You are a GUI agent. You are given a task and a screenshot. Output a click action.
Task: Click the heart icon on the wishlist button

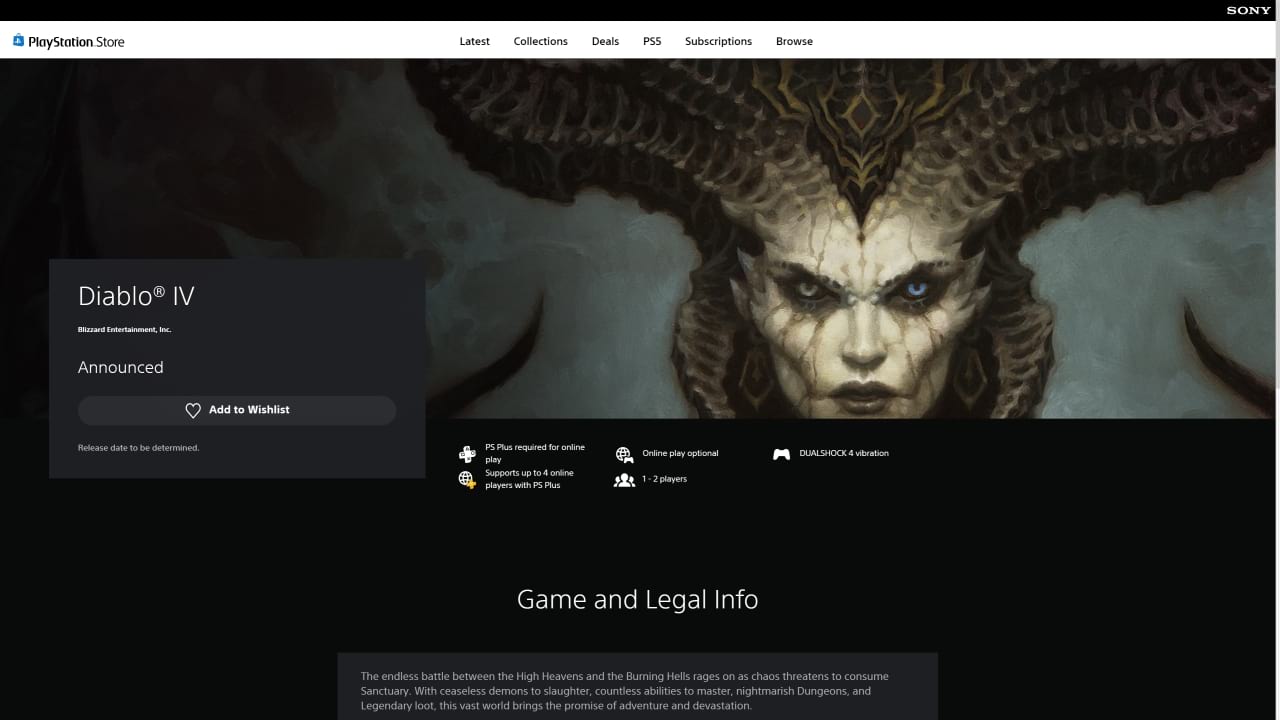pos(193,410)
